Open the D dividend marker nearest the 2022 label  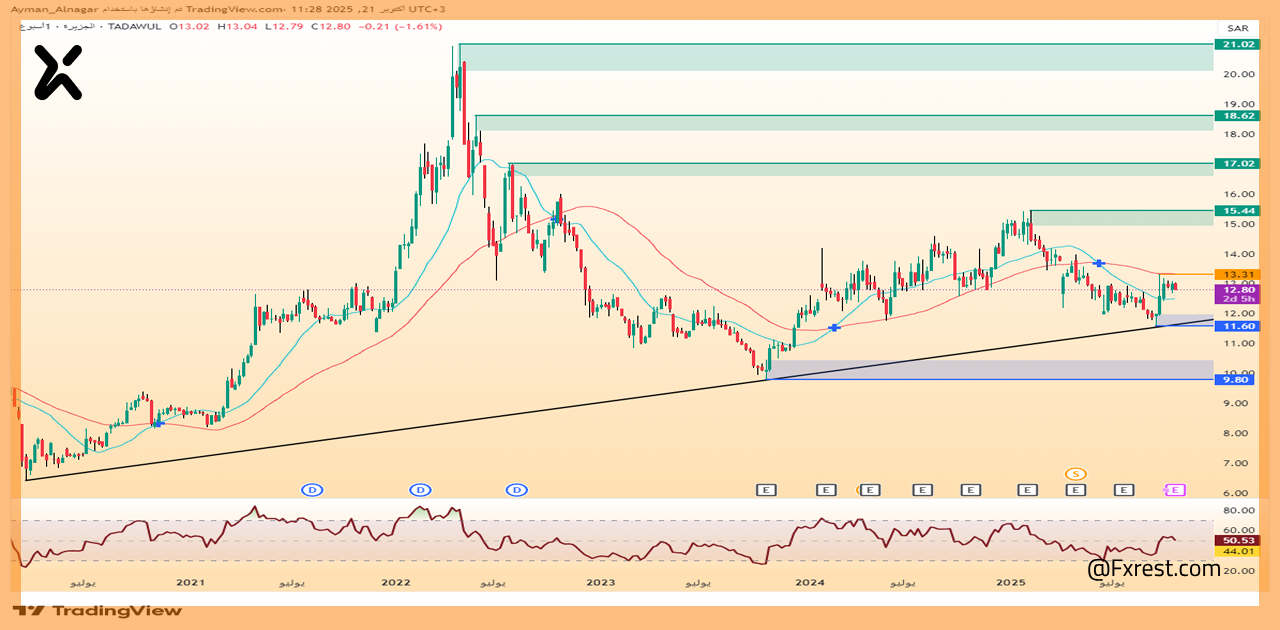point(421,490)
